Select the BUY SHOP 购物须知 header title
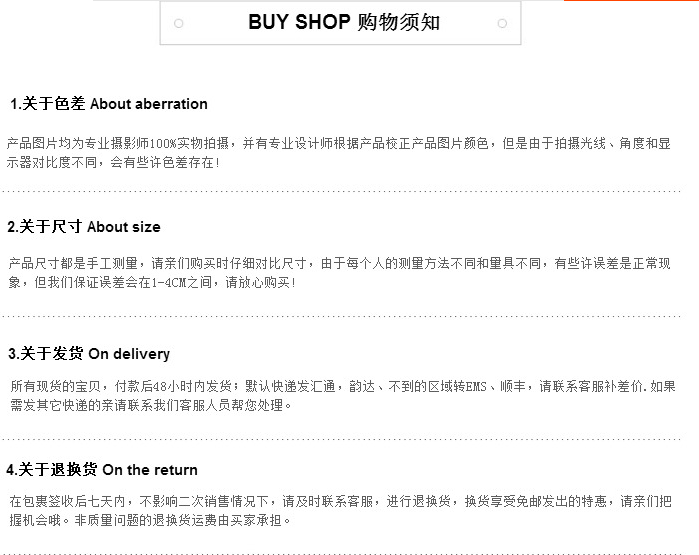 pos(344,23)
